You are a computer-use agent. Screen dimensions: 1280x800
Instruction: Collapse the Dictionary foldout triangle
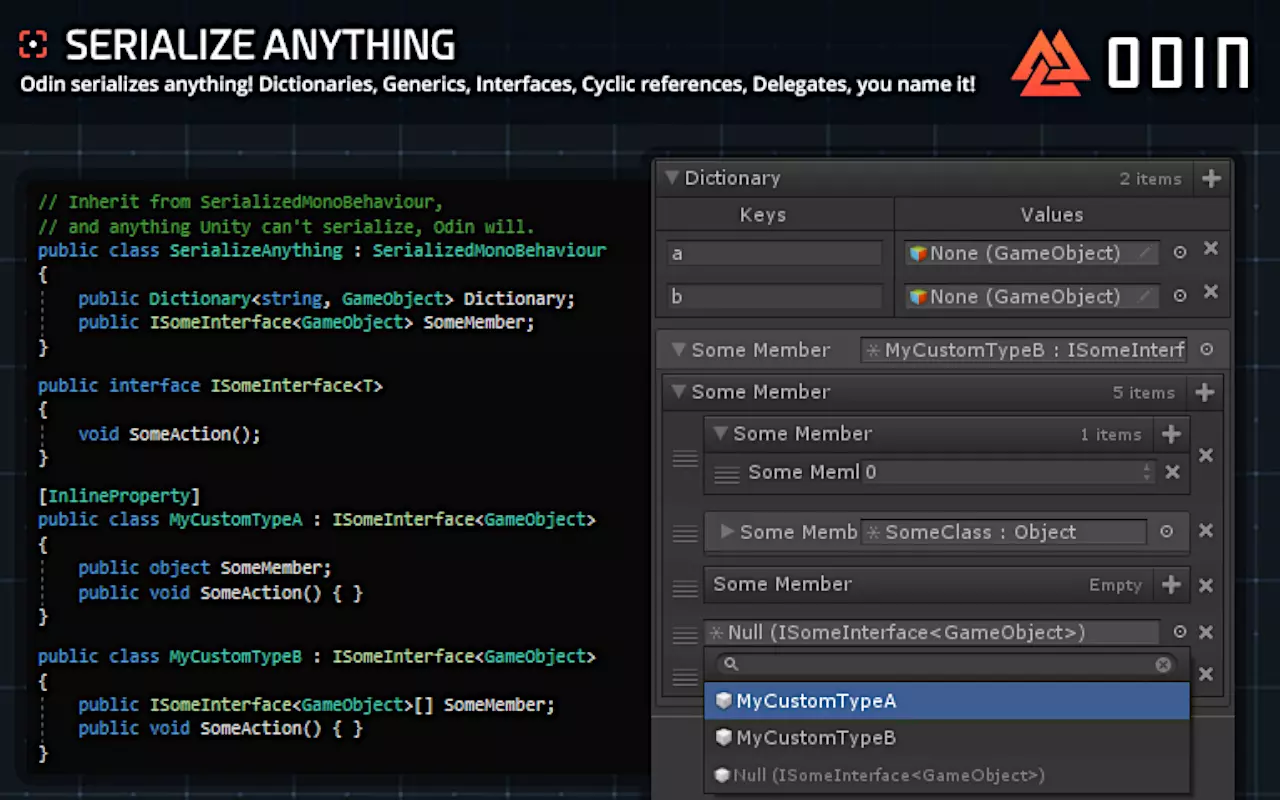tap(671, 178)
